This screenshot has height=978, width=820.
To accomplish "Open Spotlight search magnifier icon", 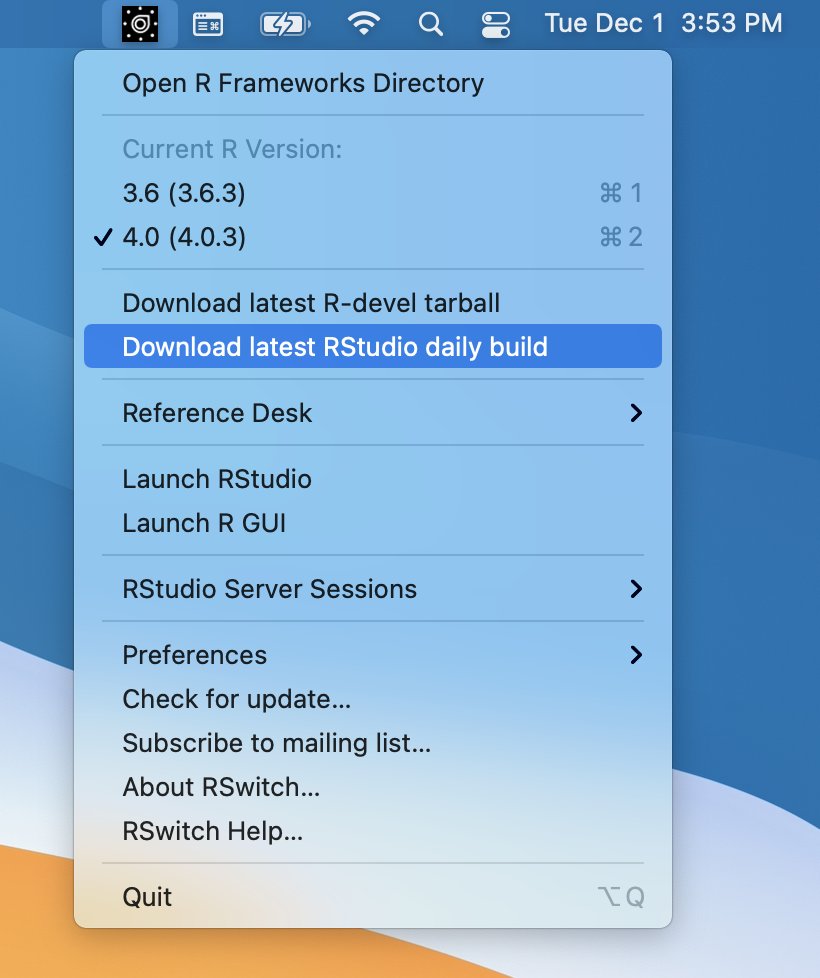I will coord(430,24).
